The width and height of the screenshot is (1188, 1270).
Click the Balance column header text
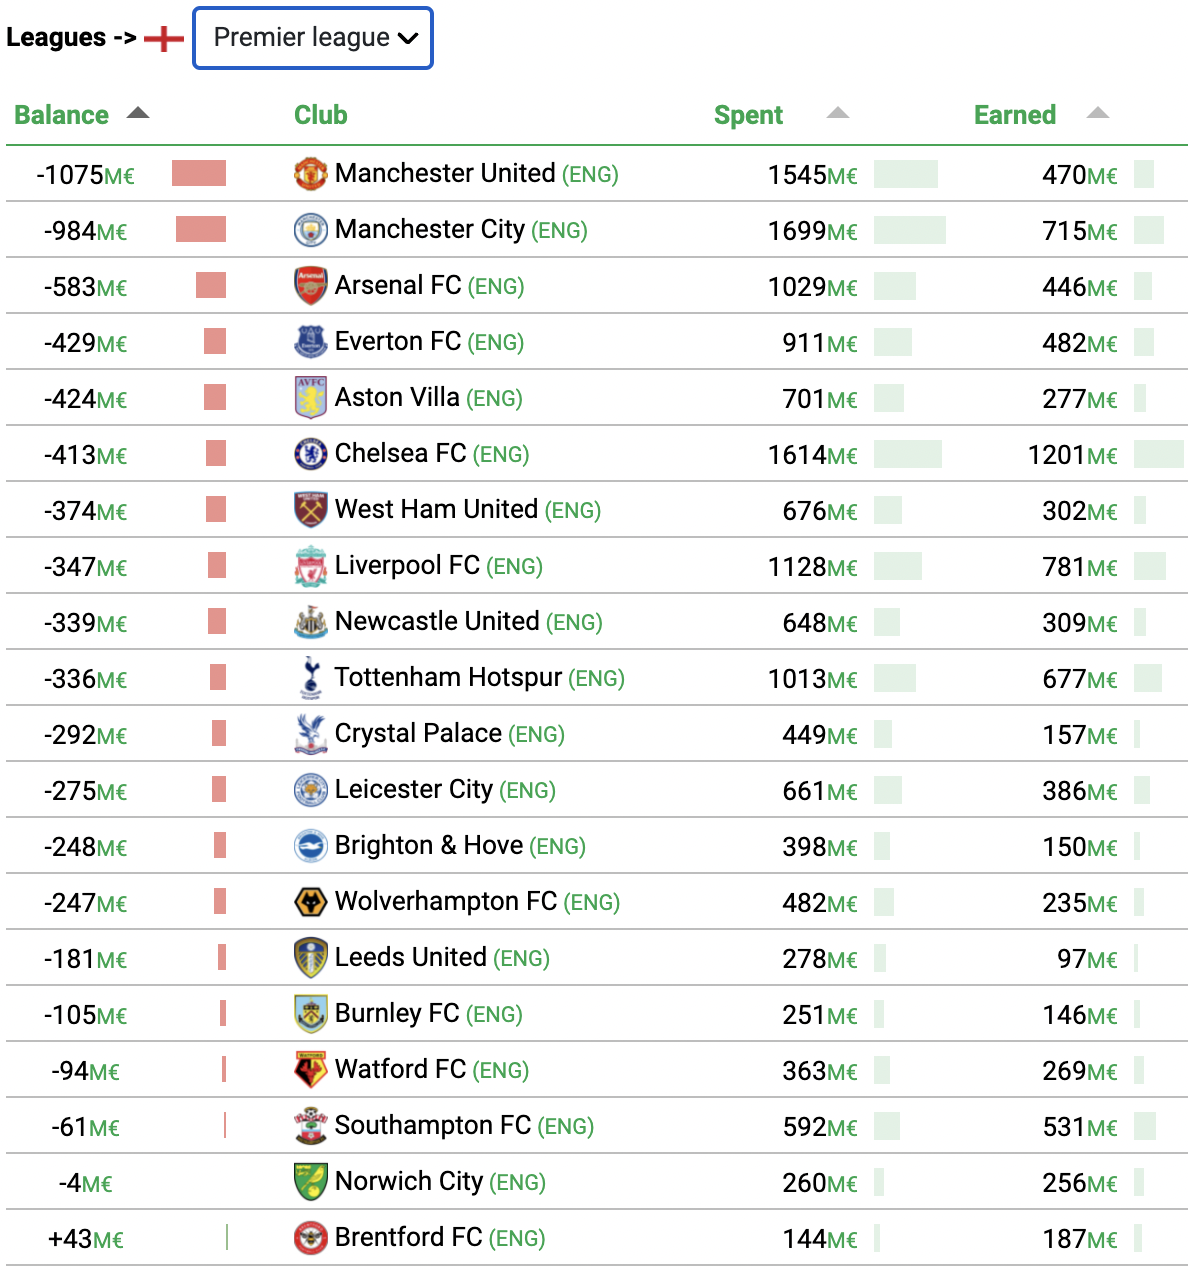61,115
